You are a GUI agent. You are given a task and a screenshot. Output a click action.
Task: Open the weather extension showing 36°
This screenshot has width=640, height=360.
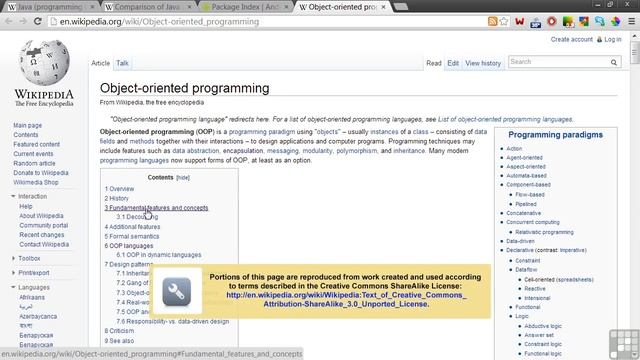536,22
